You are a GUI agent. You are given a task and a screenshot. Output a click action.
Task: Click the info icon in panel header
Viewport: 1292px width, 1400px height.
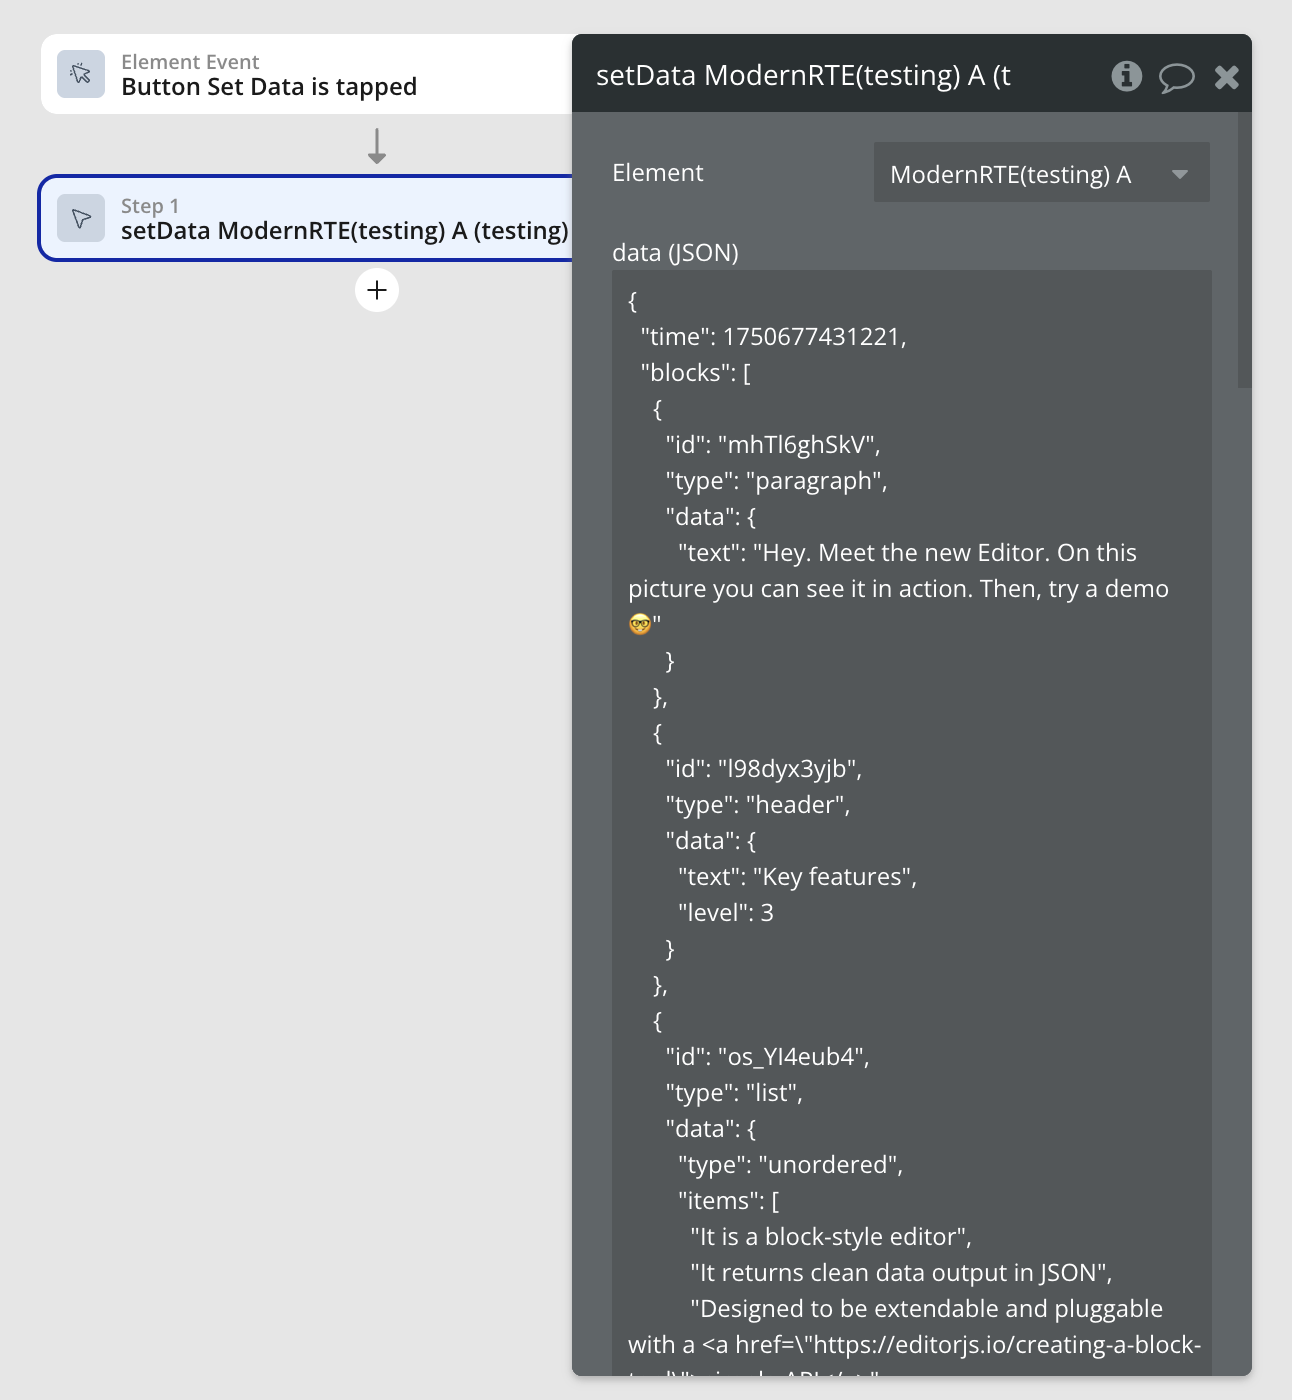click(x=1127, y=76)
